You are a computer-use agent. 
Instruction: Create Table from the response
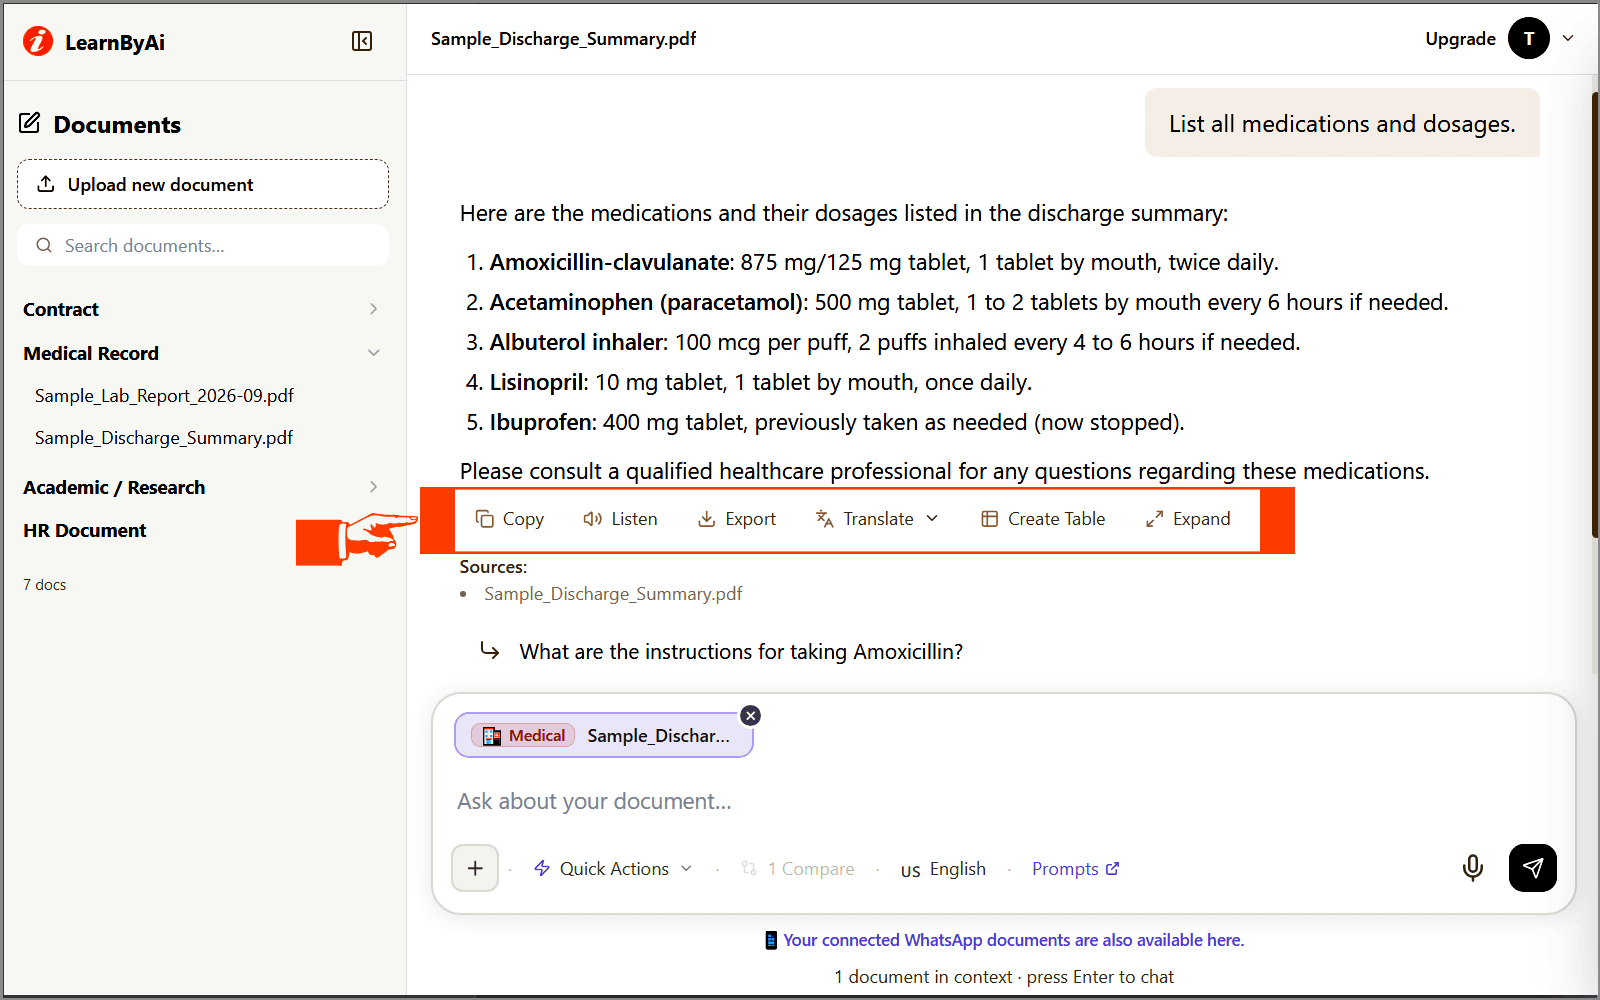coord(1043,519)
